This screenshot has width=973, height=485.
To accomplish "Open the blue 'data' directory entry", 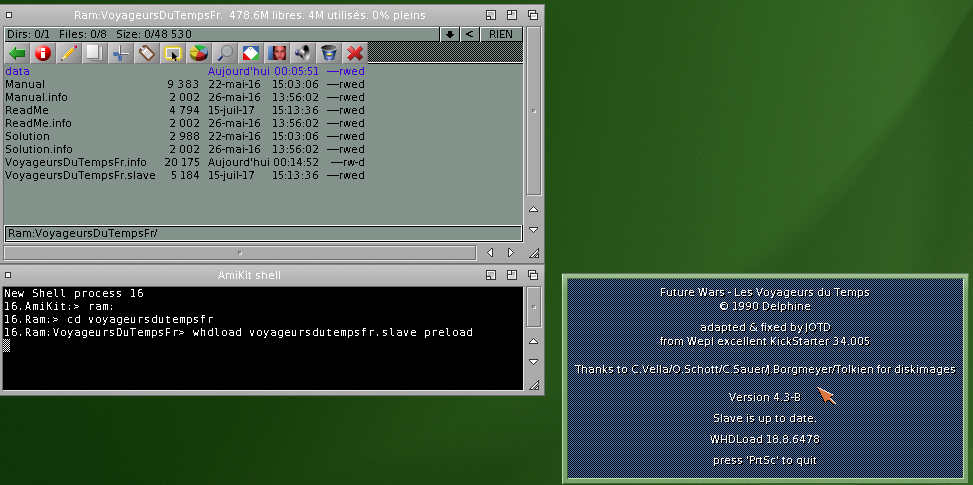I will 185,71.
